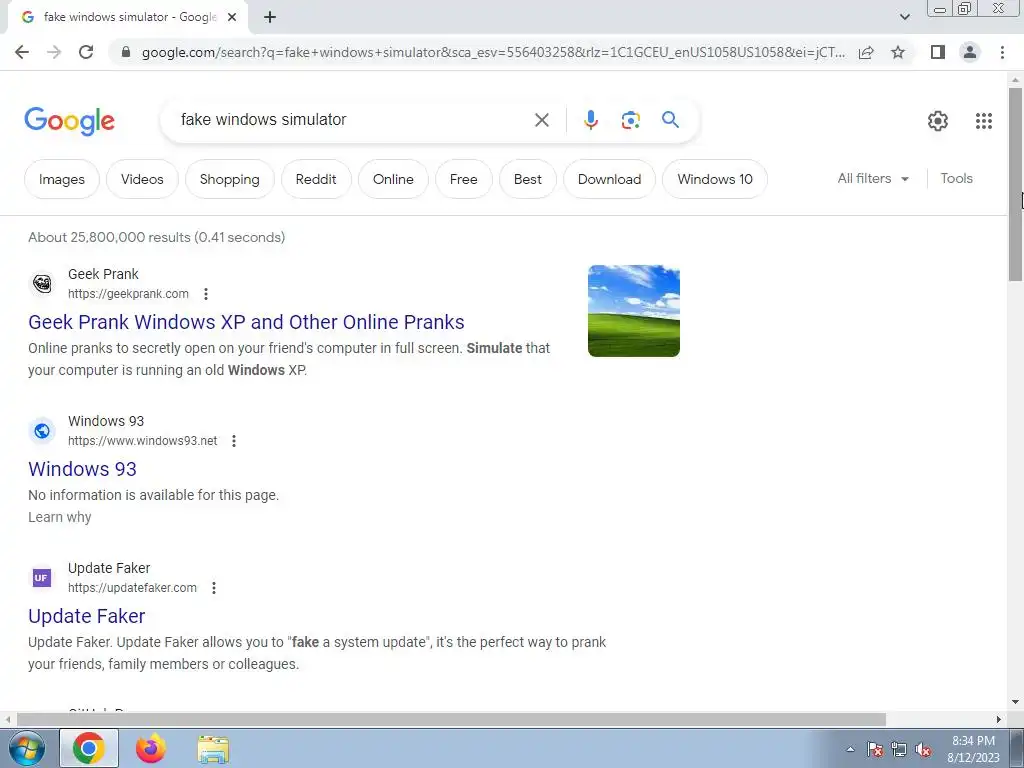The image size is (1024, 768).
Task: Click the Update Faker UF favicon
Action: (42, 578)
